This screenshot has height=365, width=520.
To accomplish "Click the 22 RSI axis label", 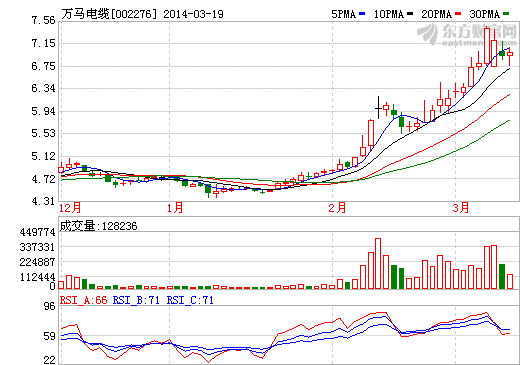I will (50, 360).
